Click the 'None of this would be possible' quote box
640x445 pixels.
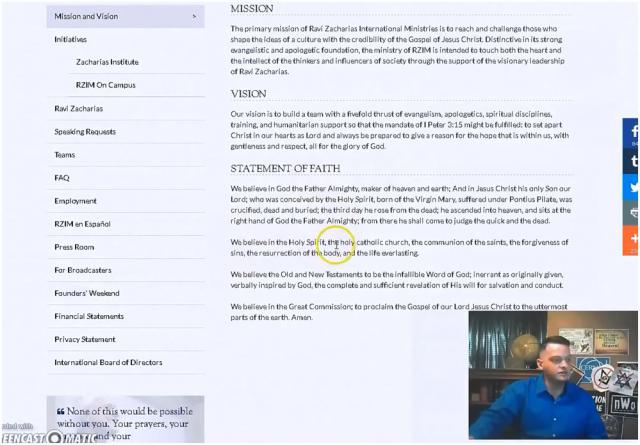pyautogui.click(x=125, y=419)
